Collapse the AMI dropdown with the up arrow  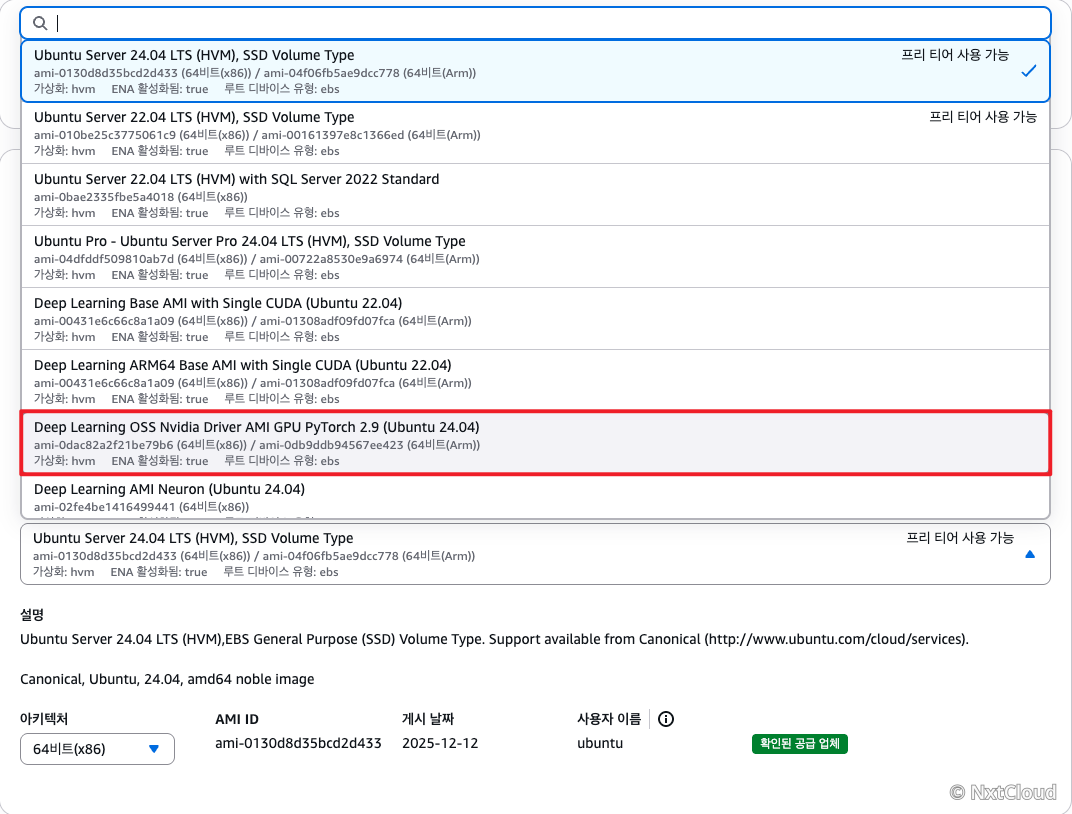(1030, 554)
